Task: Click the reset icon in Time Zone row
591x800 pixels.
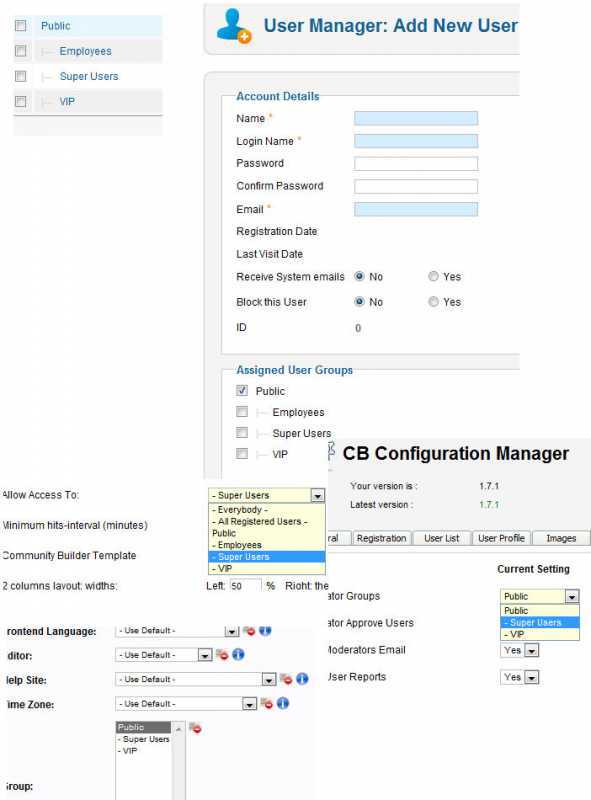Action: click(x=266, y=704)
